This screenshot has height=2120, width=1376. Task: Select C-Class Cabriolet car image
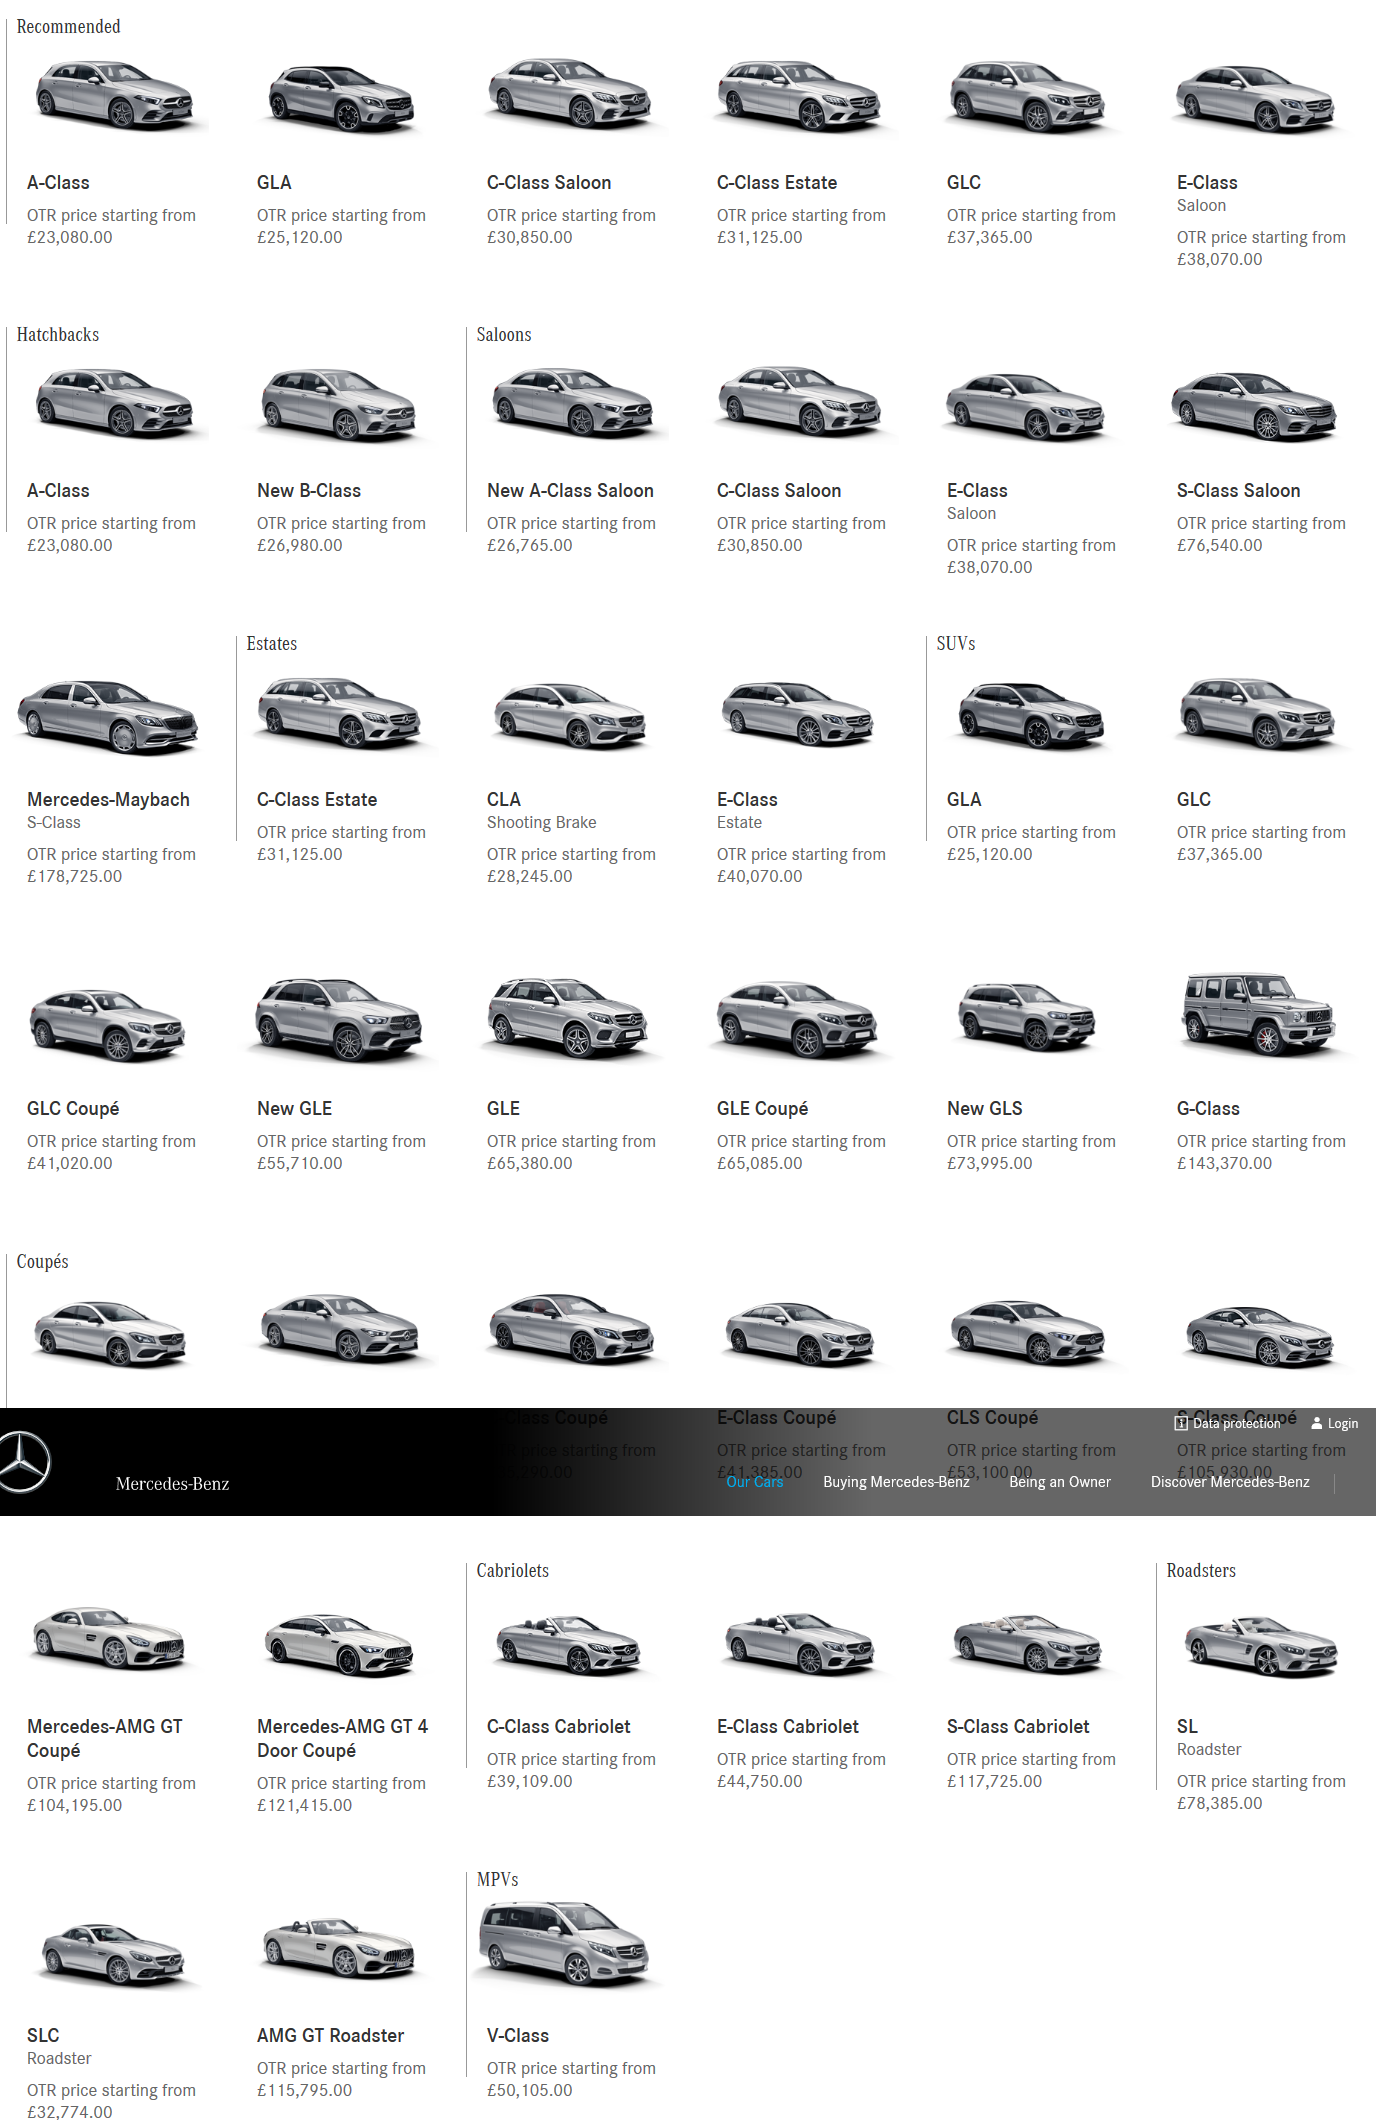[x=570, y=1645]
